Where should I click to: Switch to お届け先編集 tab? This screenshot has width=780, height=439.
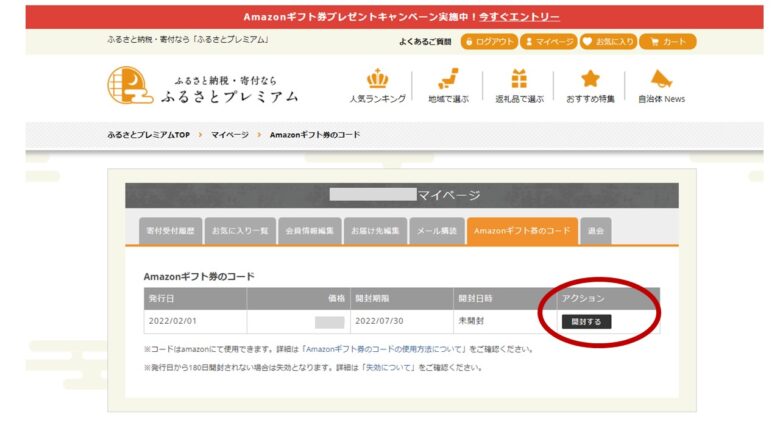click(x=376, y=231)
